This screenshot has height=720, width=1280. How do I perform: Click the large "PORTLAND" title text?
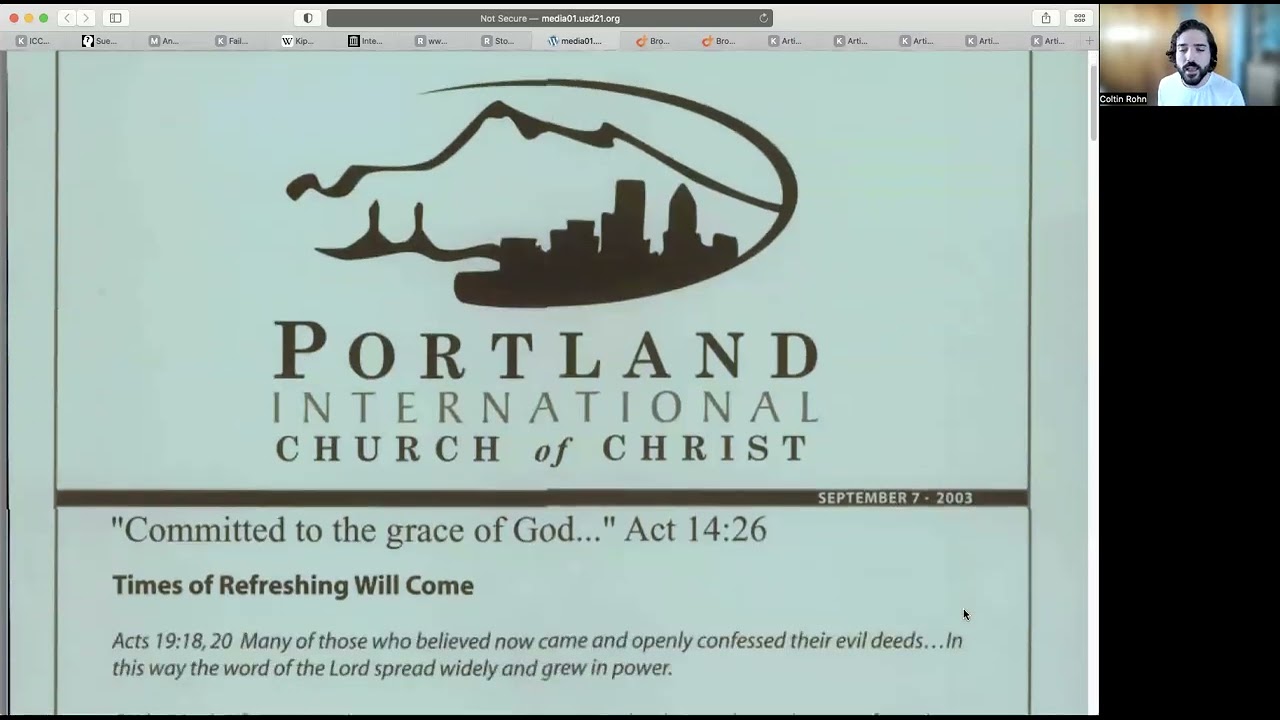(x=547, y=351)
